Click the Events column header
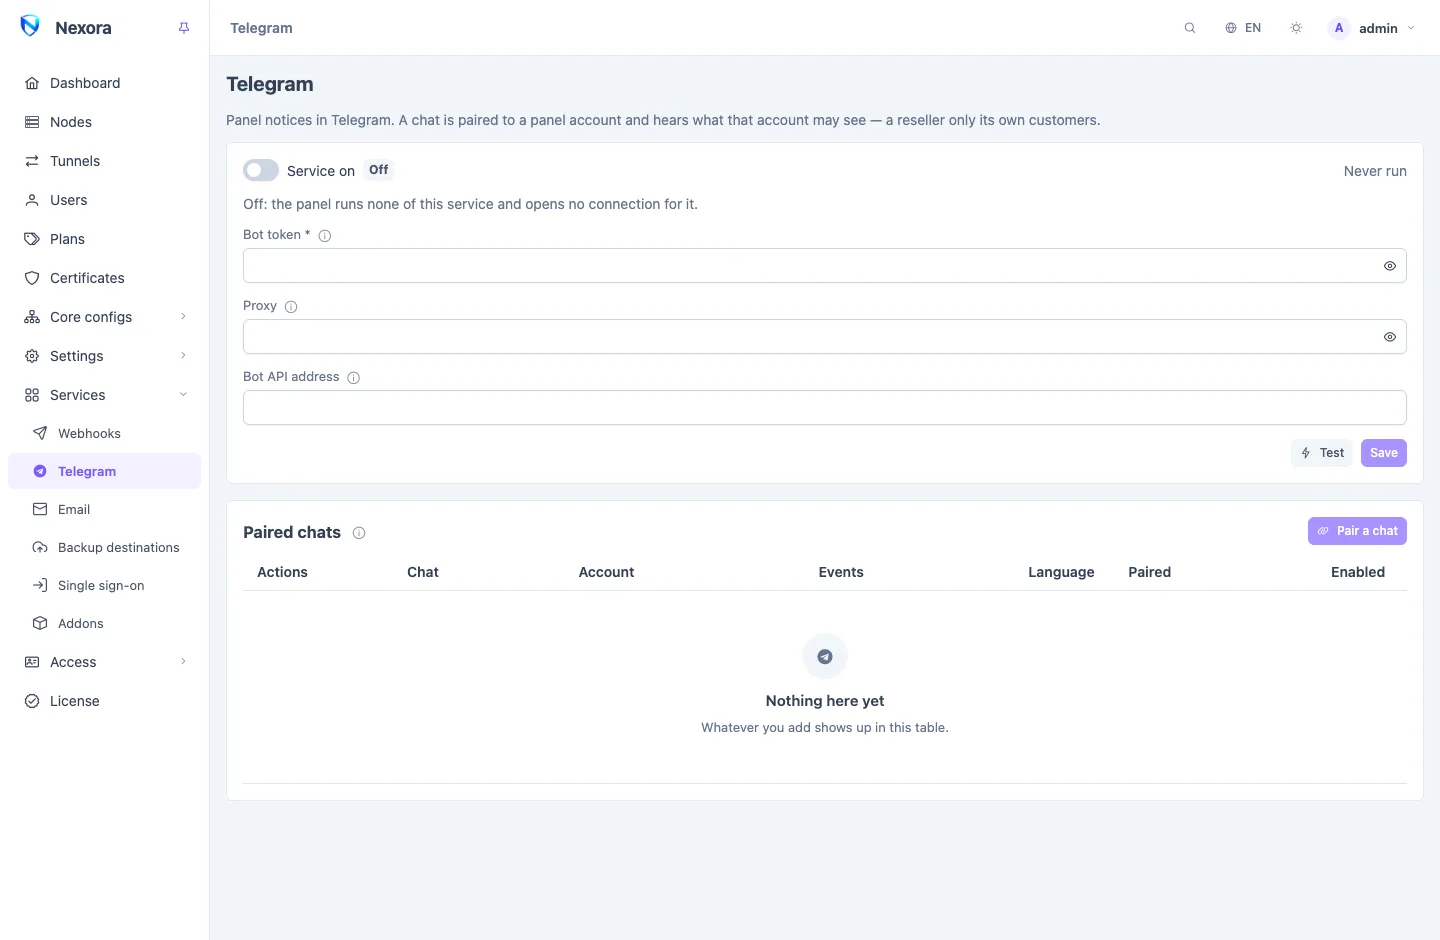This screenshot has width=1440, height=940. (x=841, y=572)
